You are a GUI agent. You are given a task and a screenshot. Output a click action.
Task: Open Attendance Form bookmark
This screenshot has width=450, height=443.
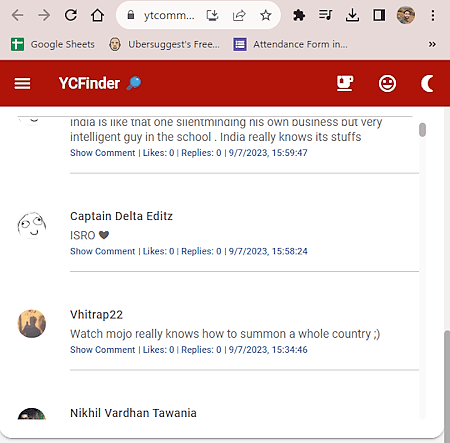[x=290, y=44]
